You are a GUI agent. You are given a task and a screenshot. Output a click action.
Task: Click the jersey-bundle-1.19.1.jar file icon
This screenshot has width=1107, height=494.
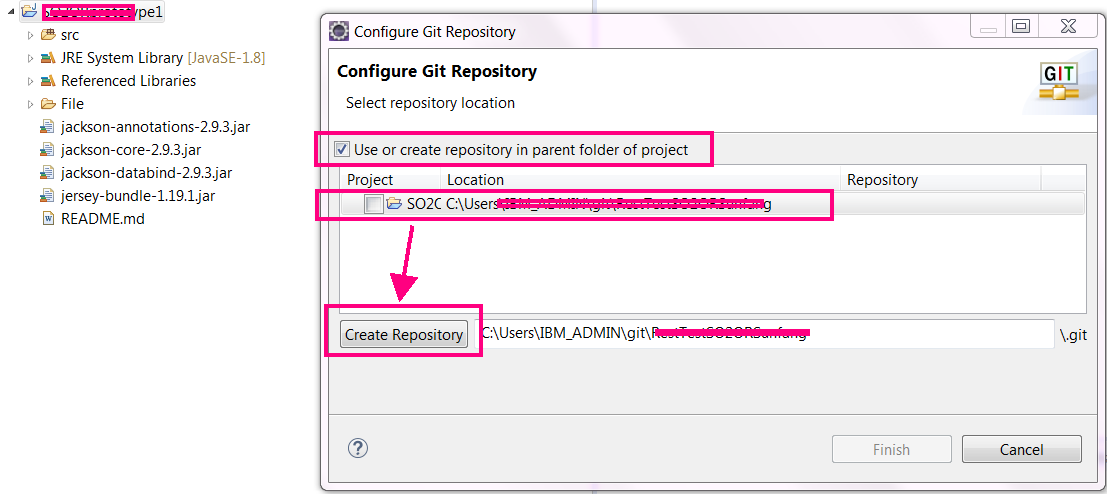click(x=47, y=196)
